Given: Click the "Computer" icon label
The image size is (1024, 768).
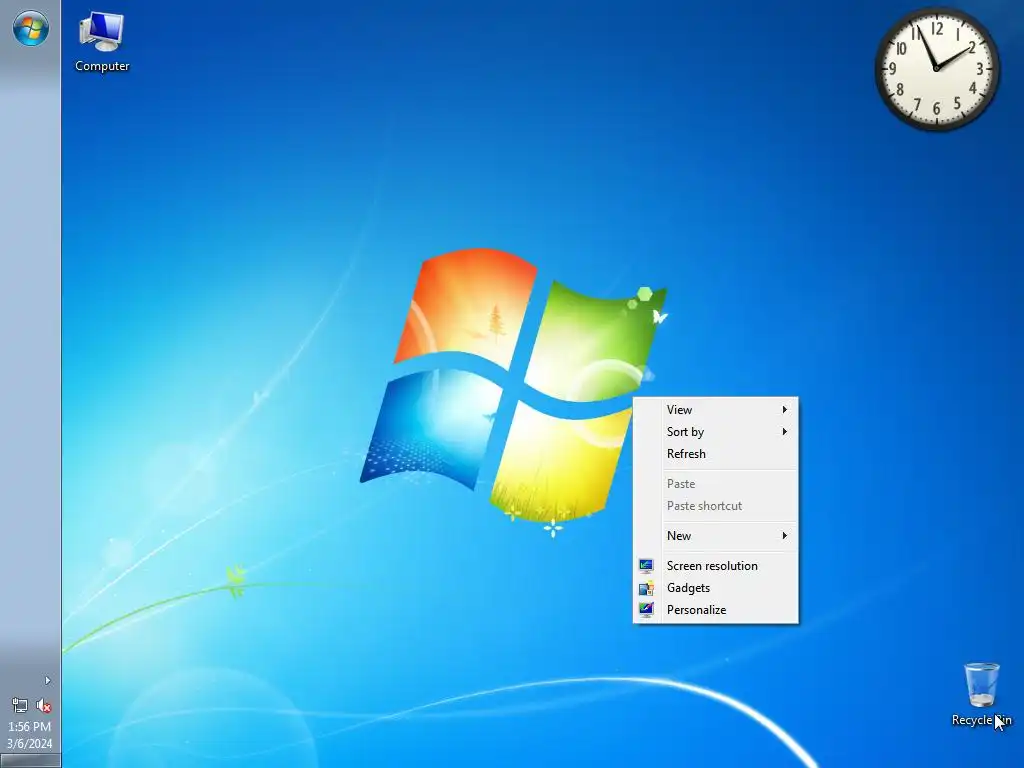Looking at the screenshot, I should pyautogui.click(x=102, y=66).
